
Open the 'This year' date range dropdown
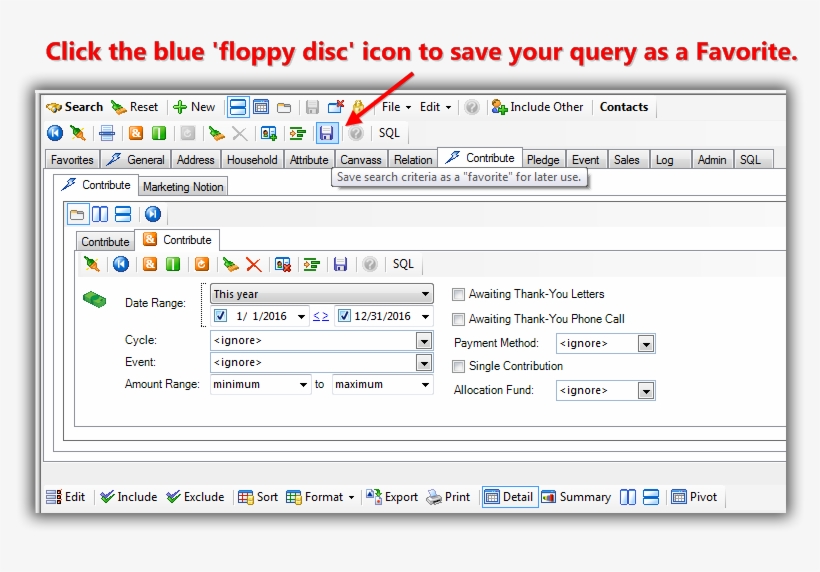(426, 294)
